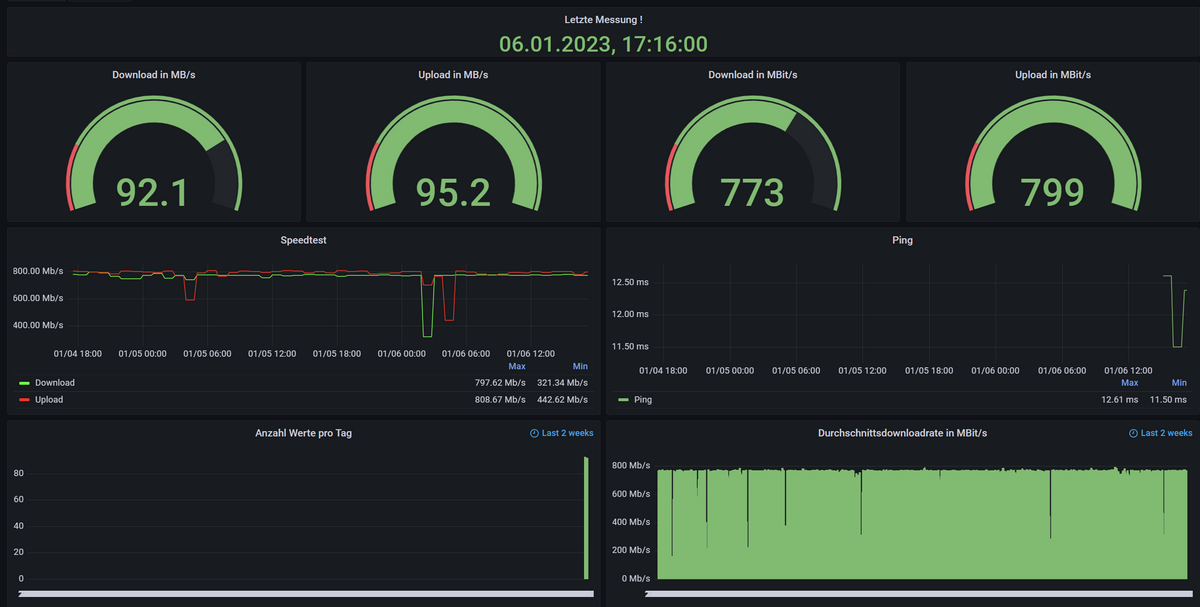Open the 'Download in MBit/s' panel title menu
This screenshot has width=1200, height=607.
(x=753, y=74)
